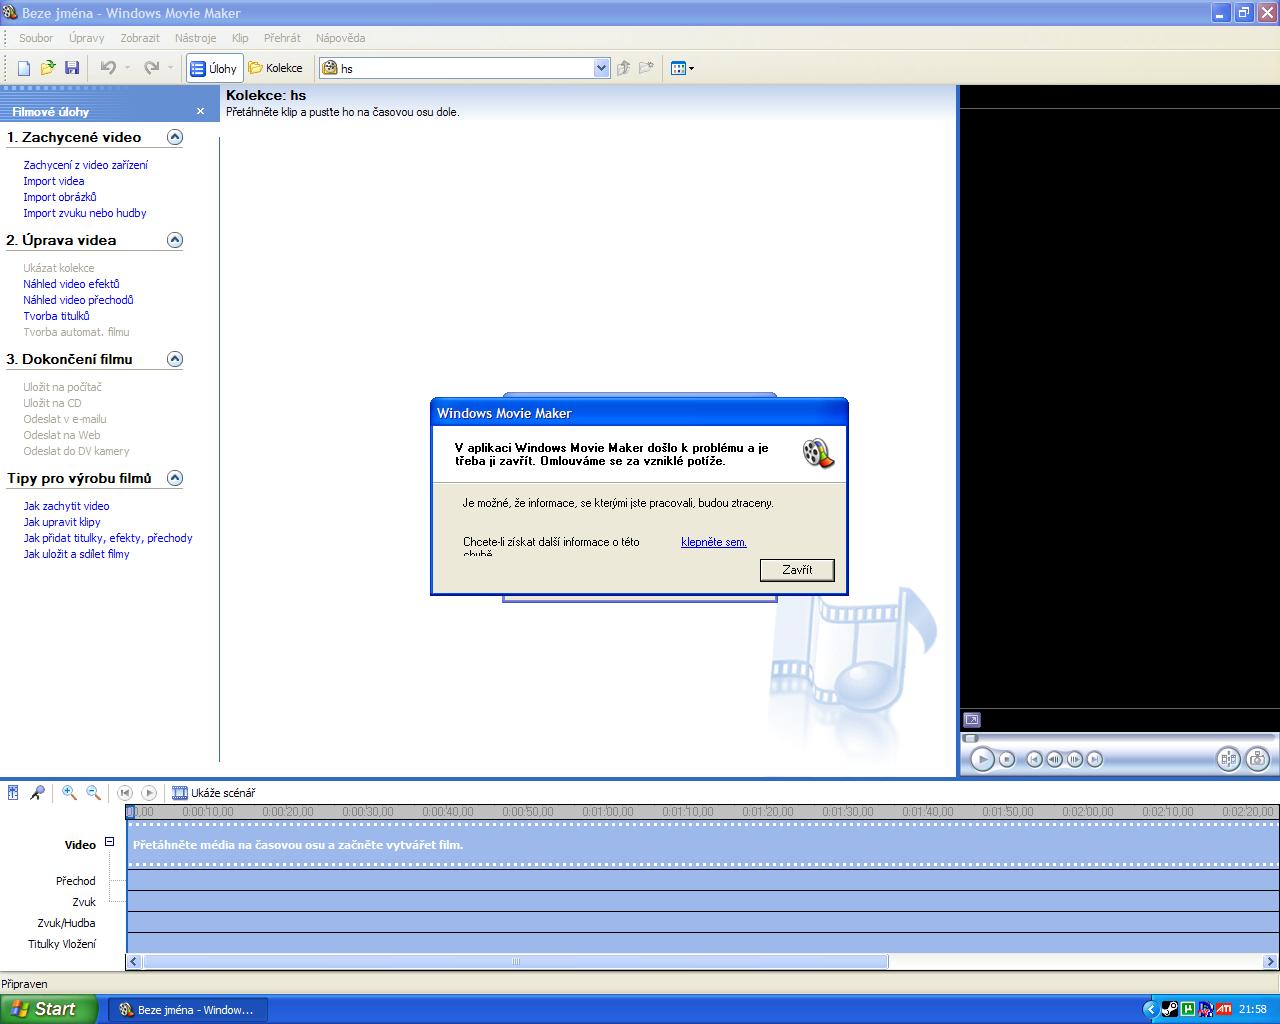
Task: Click the 'Tvorba titulků' link
Action: pos(57,316)
